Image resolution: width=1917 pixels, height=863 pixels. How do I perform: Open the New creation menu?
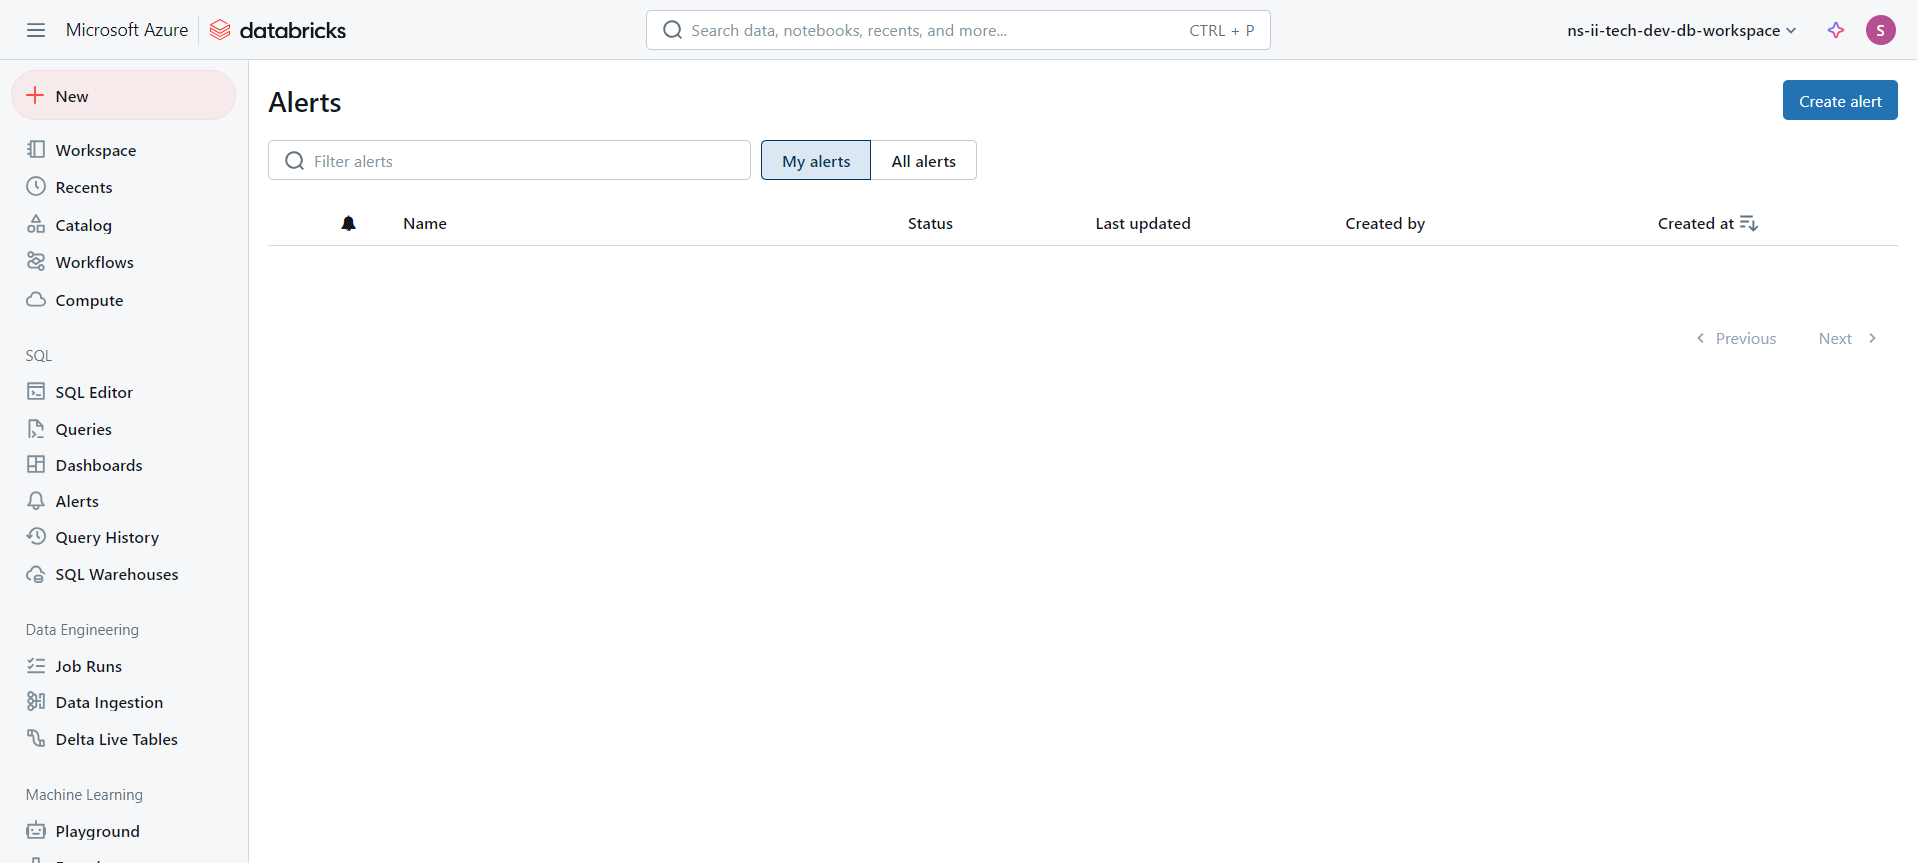click(x=124, y=95)
